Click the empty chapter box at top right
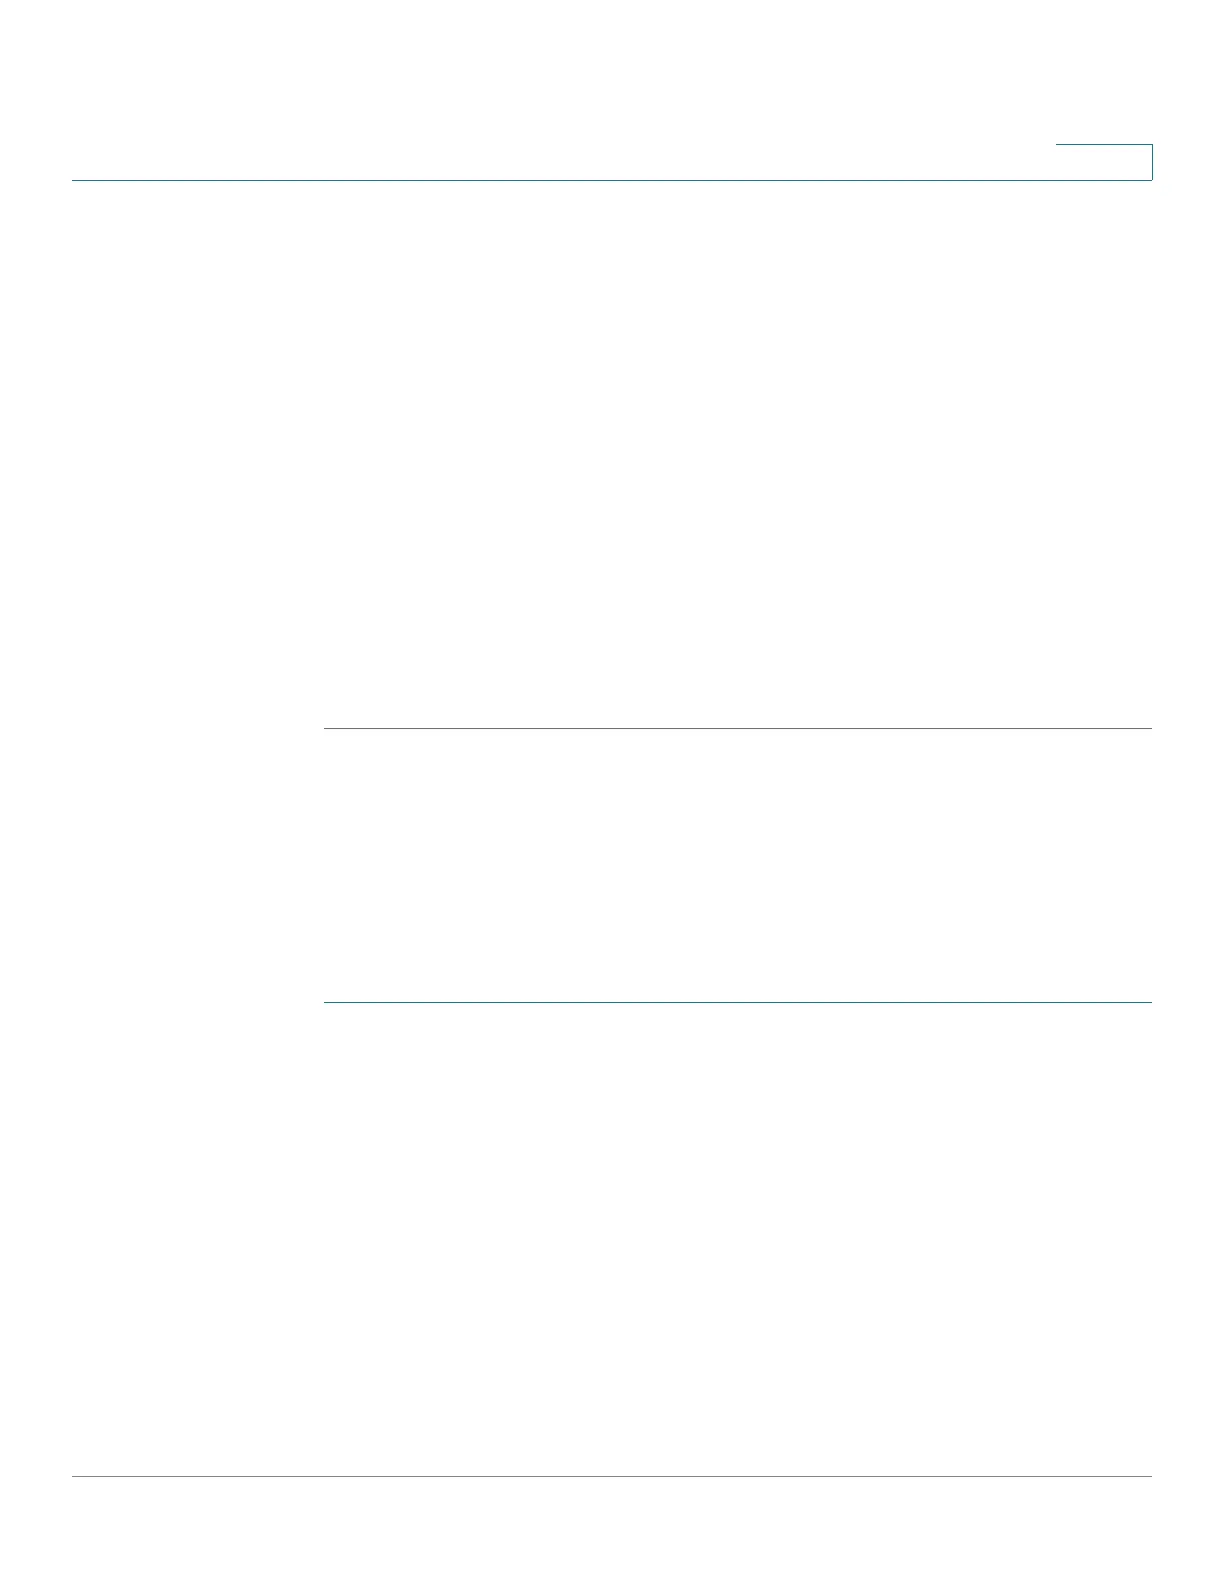The image size is (1224, 1584). [x=1104, y=162]
